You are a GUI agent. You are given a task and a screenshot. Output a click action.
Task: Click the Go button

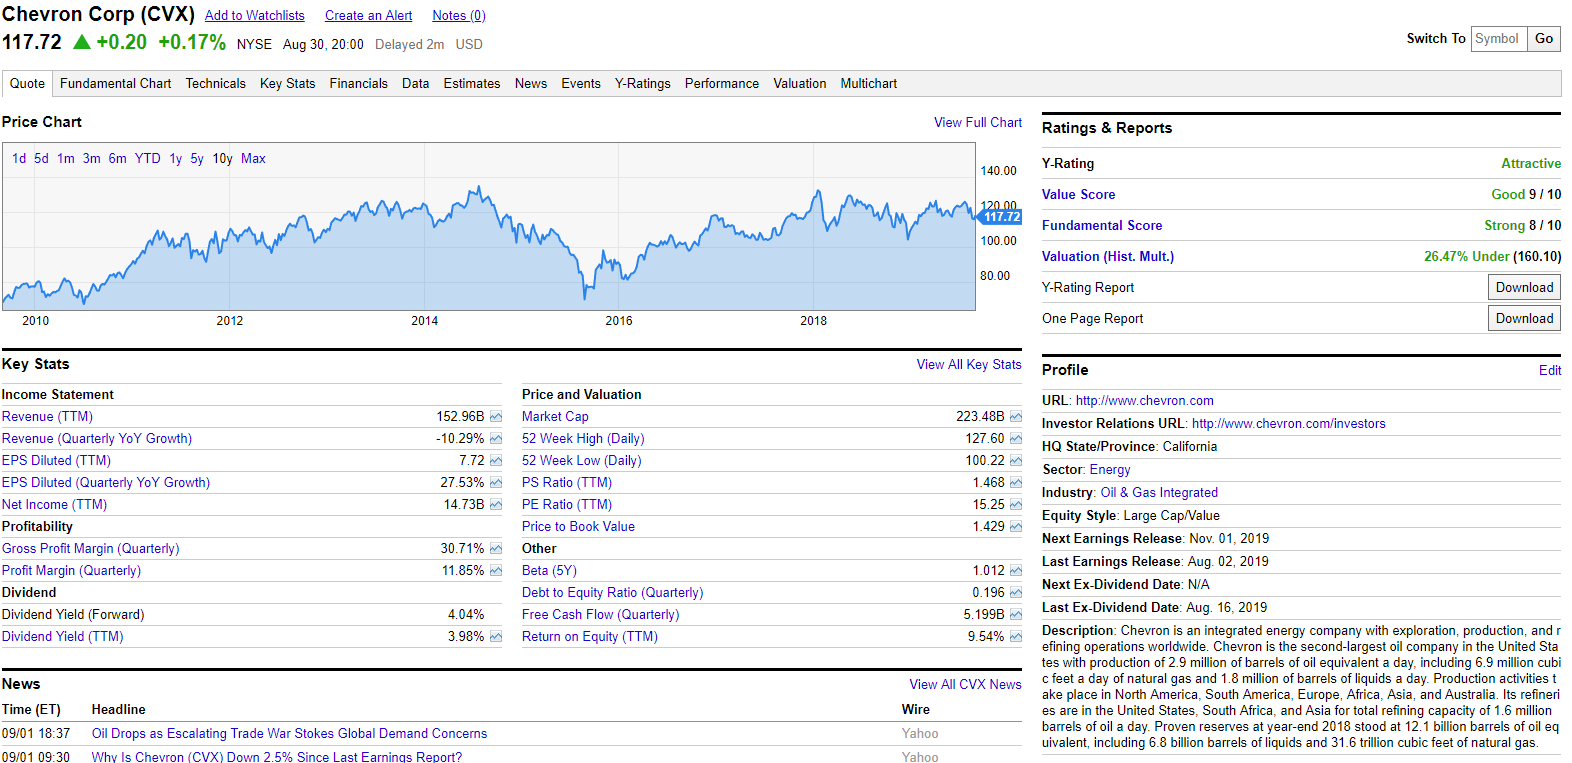pyautogui.click(x=1544, y=39)
